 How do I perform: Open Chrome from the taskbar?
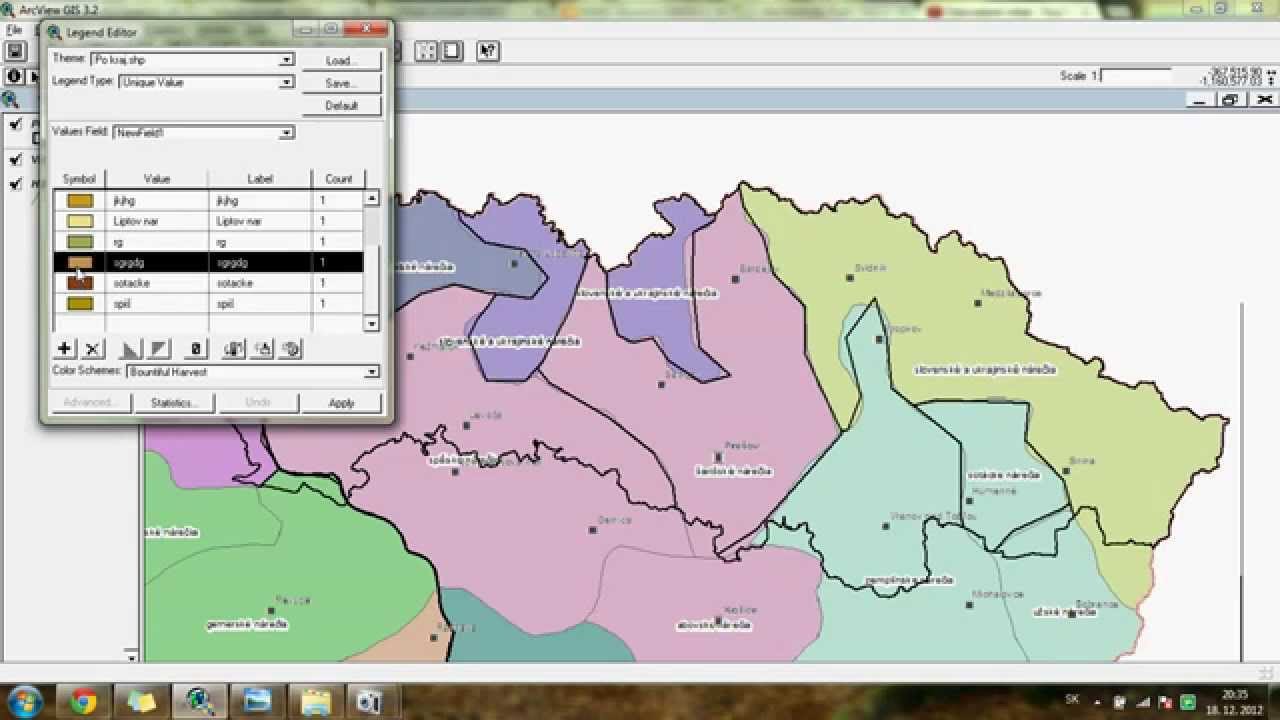(84, 701)
